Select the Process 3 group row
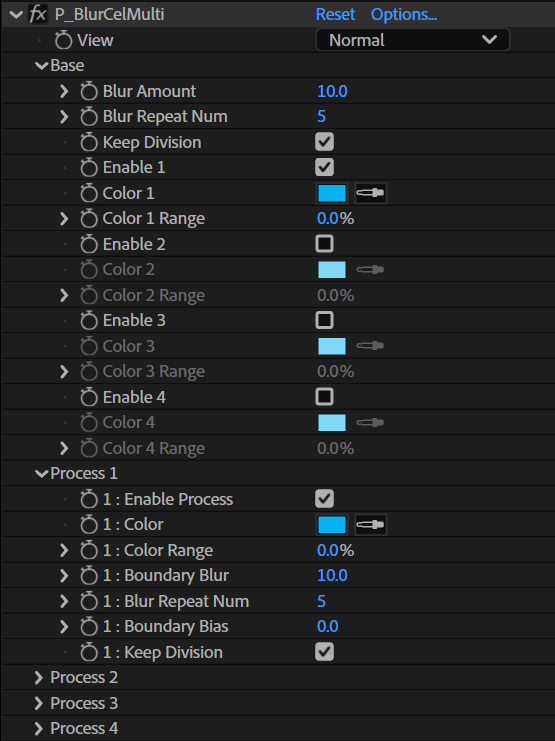Viewport: 555px width, 741px height. (x=278, y=703)
